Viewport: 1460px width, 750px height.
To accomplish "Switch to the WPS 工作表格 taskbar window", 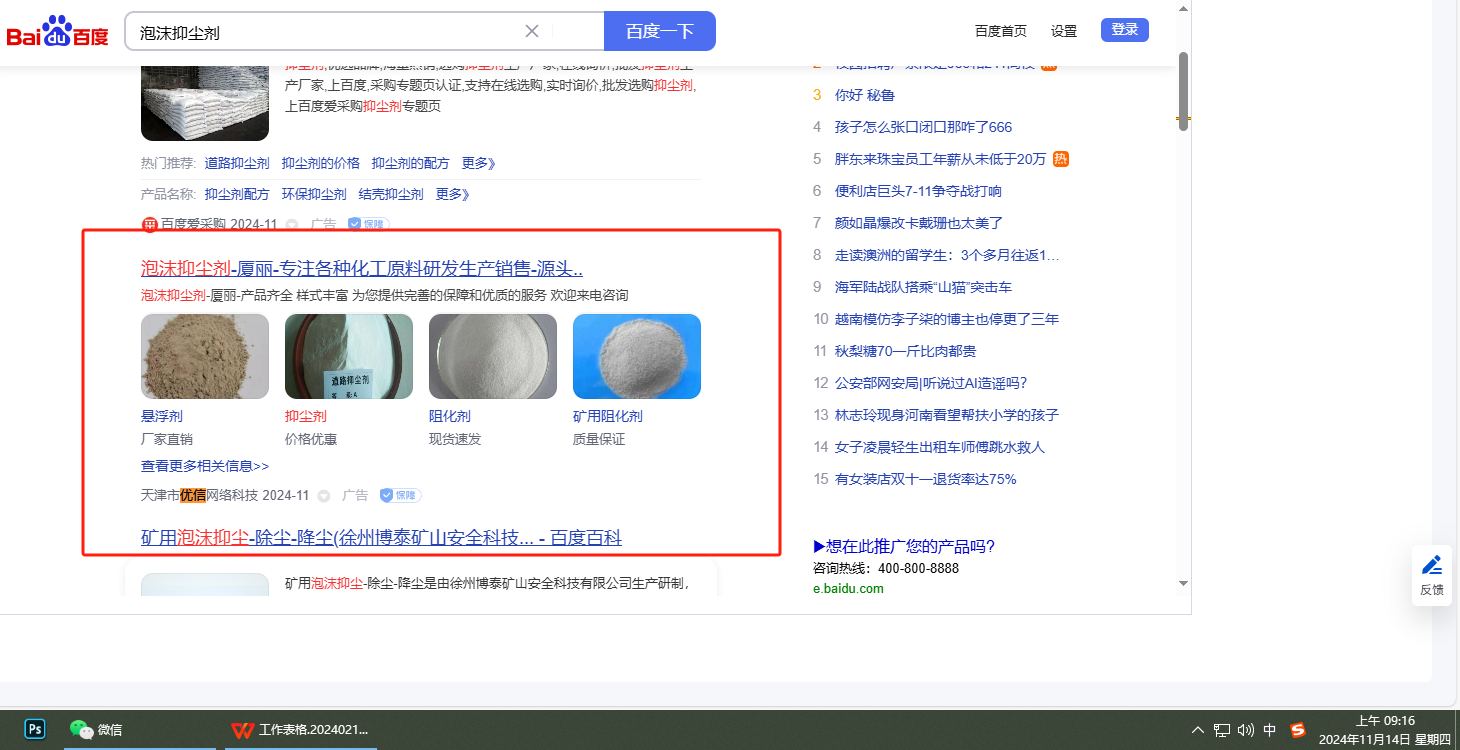I will click(301, 730).
